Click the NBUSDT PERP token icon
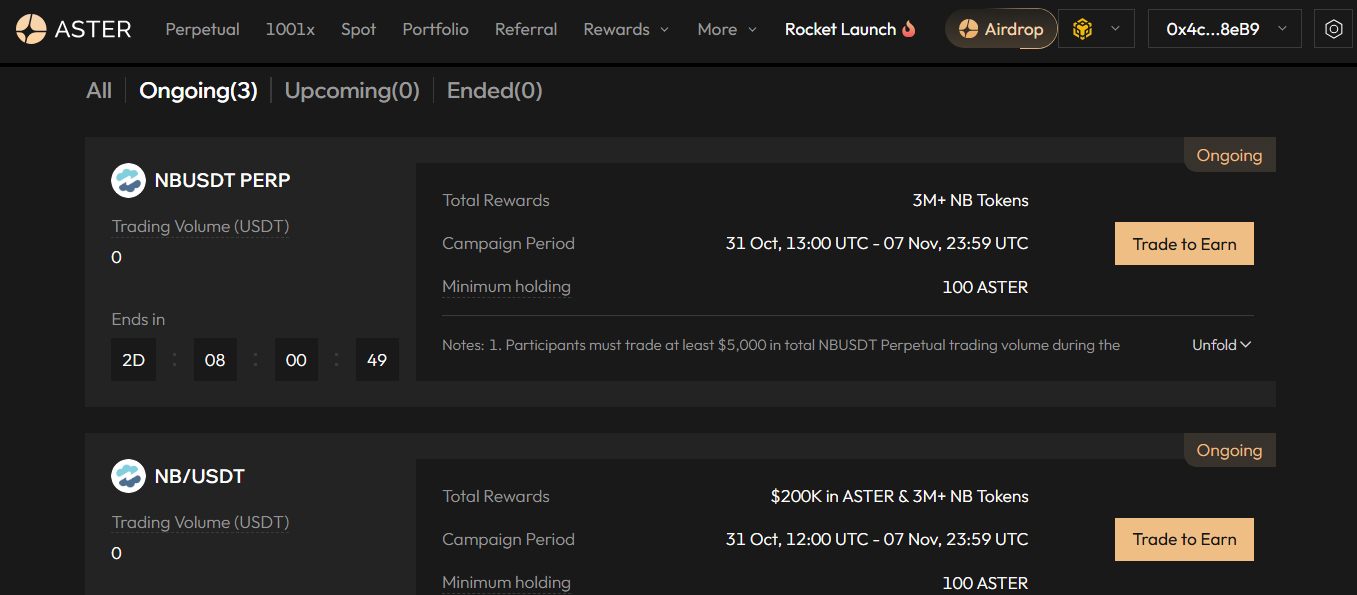The image size is (1357, 595). click(x=128, y=181)
